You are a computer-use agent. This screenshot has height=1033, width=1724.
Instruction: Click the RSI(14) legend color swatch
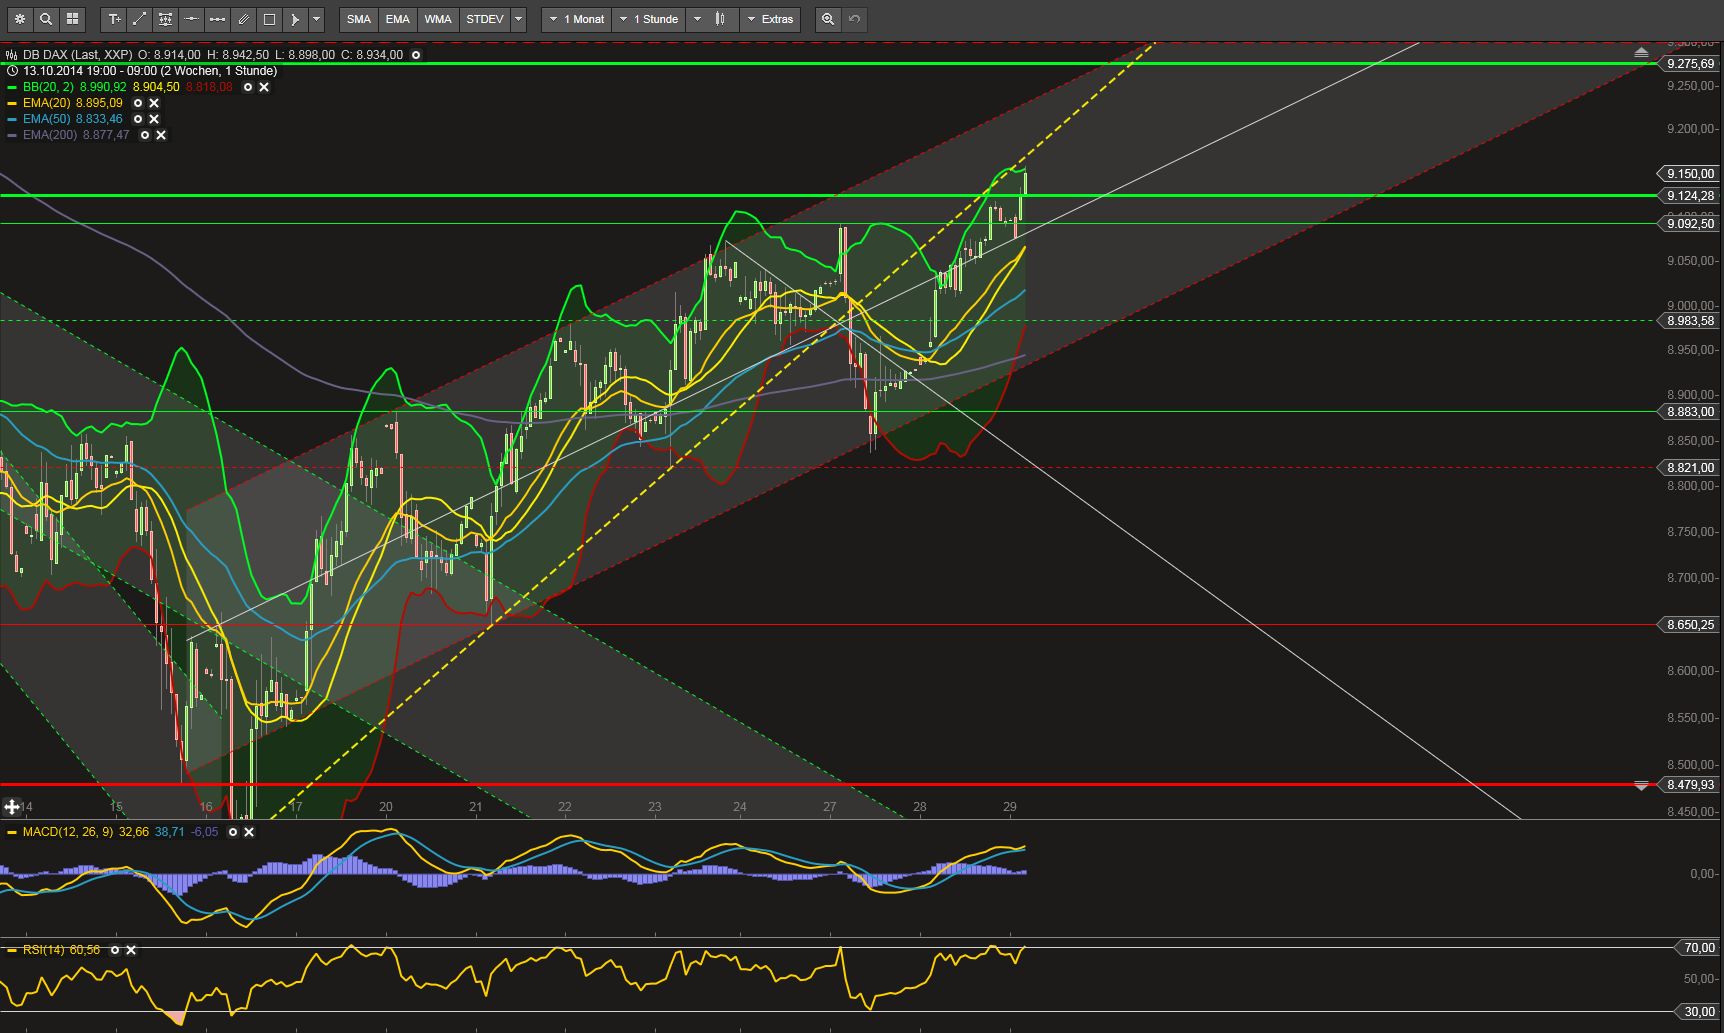pyautogui.click(x=12, y=950)
